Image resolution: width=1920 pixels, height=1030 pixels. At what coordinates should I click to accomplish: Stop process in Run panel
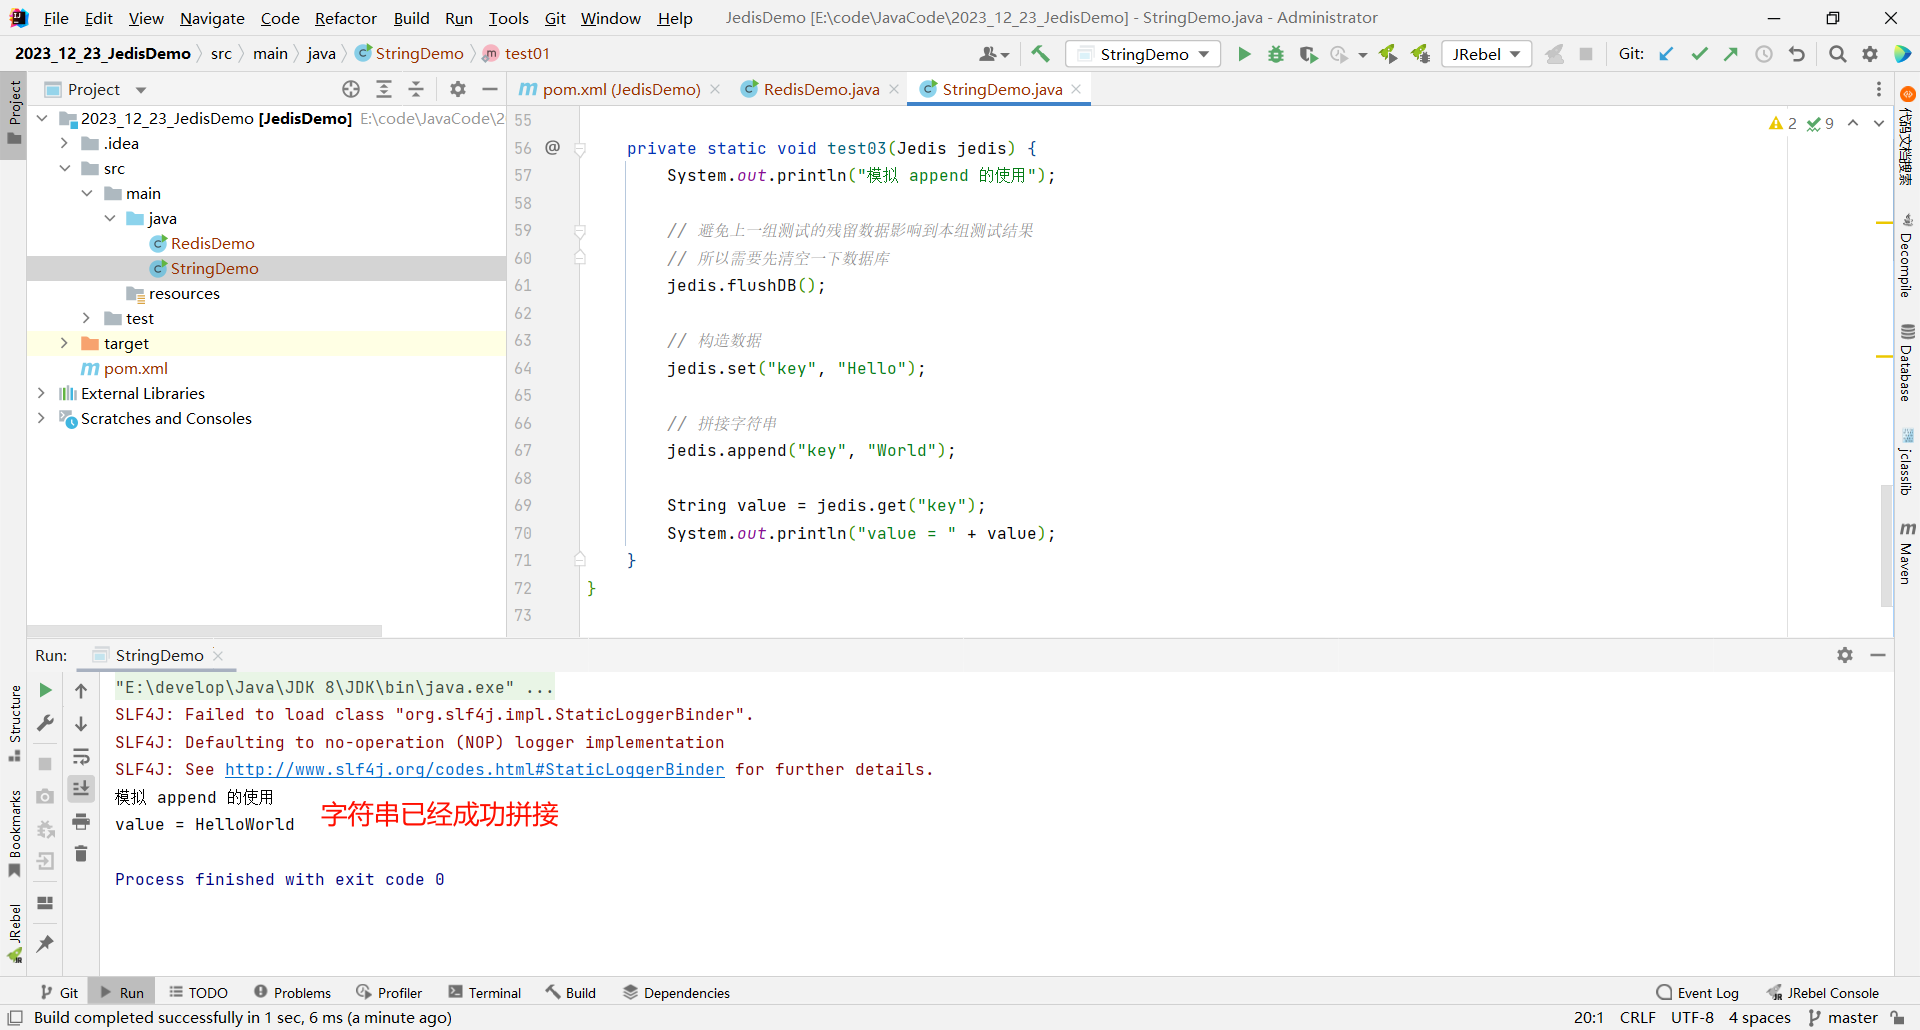(x=45, y=764)
